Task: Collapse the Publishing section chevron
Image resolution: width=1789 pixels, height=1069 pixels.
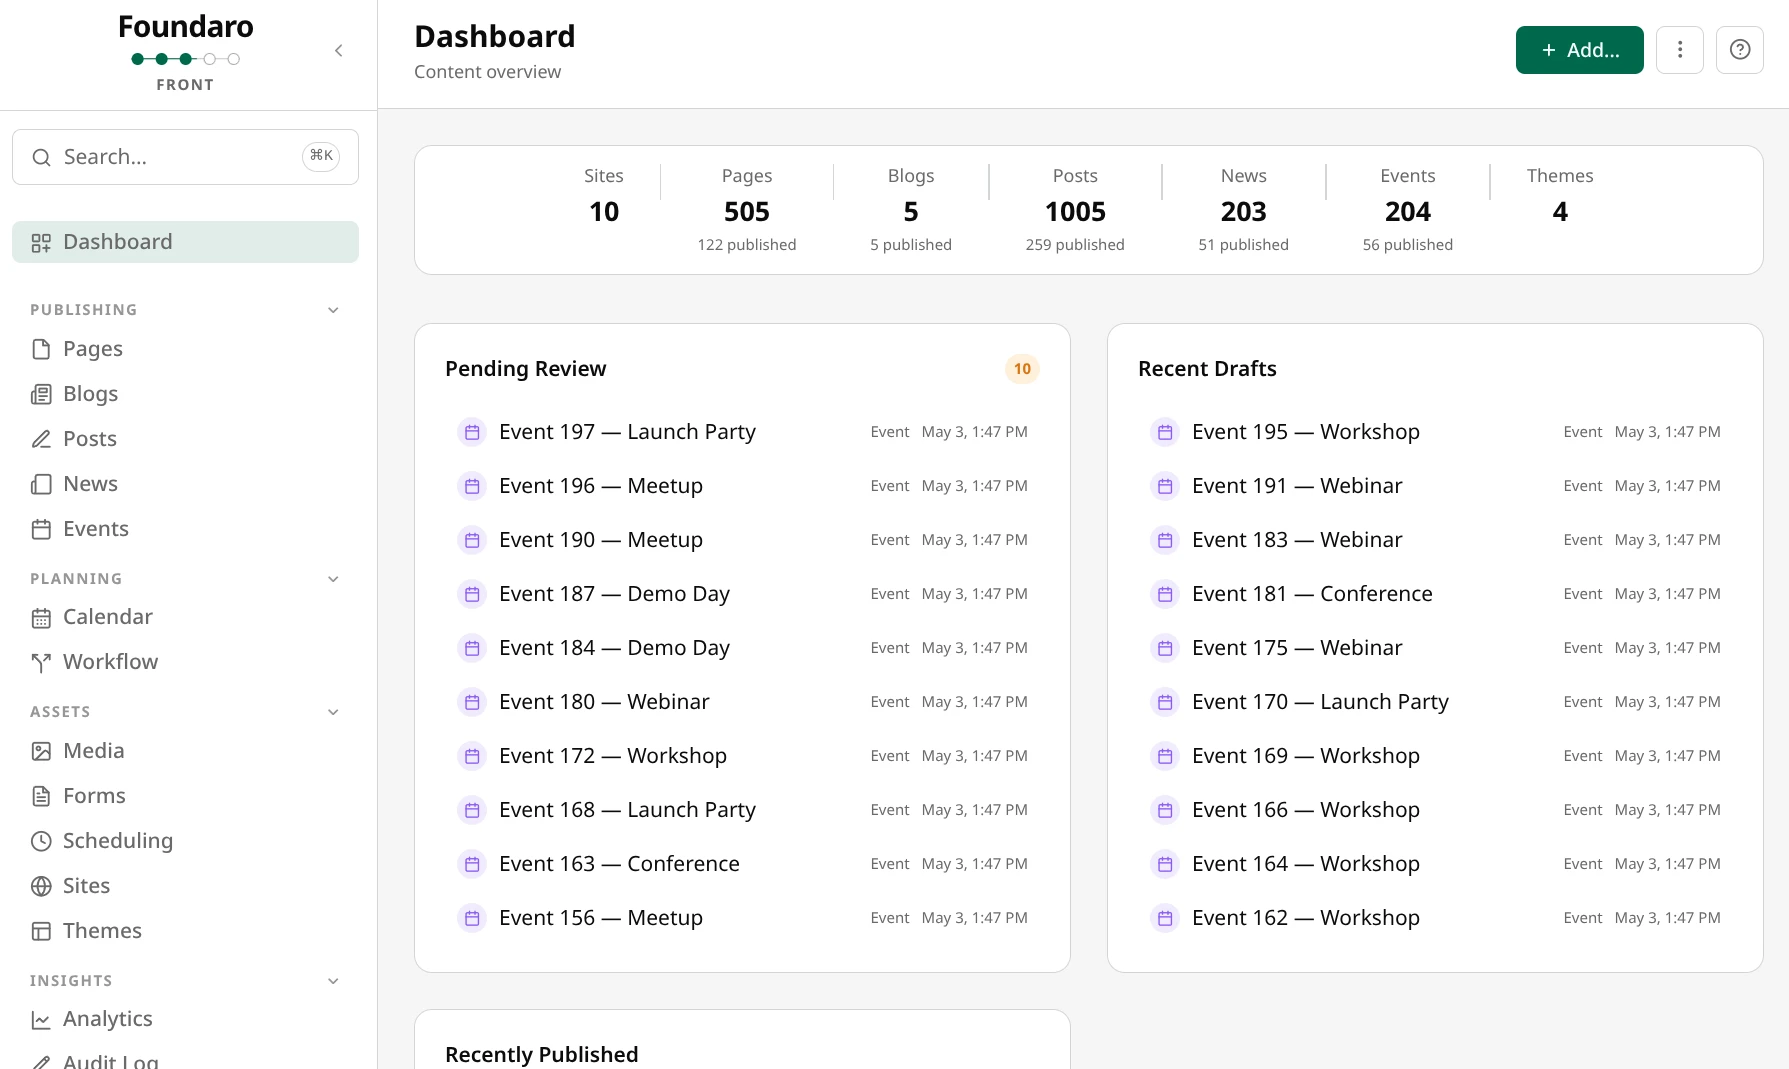Action: 333,310
